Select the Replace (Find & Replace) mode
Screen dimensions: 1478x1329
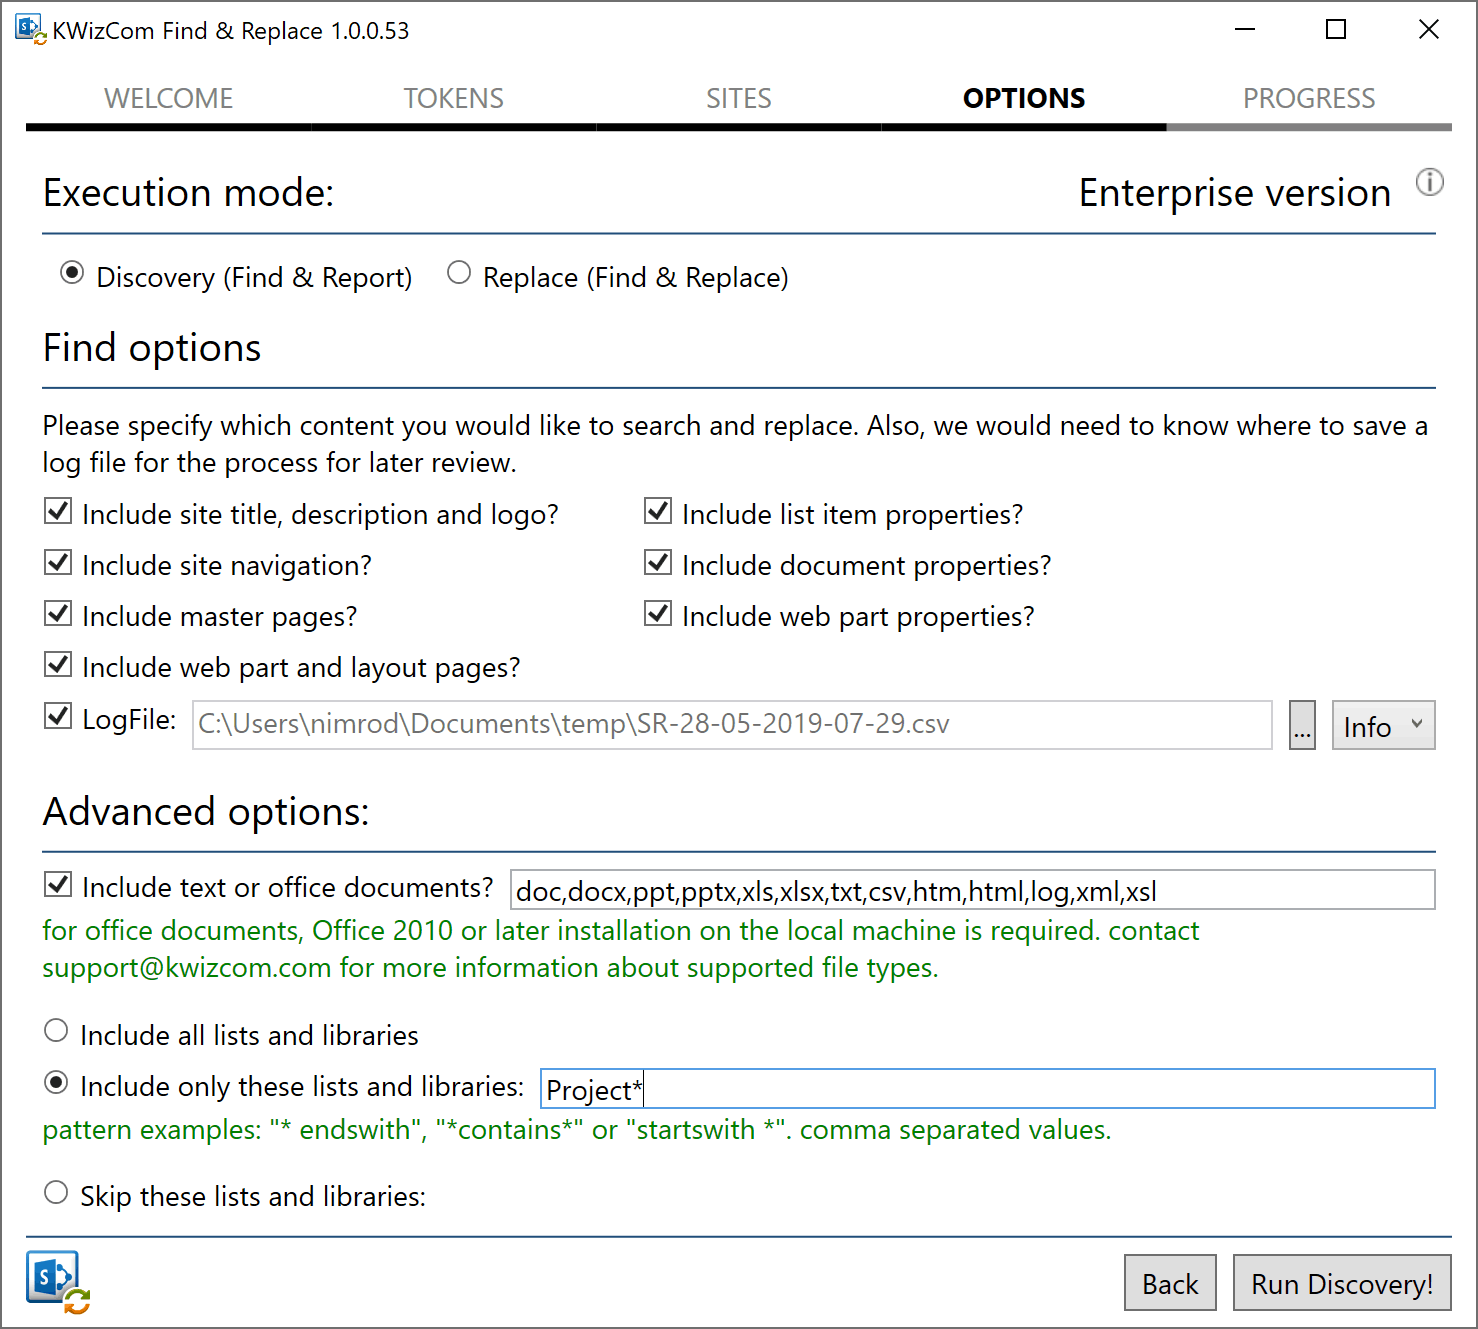pos(459,271)
